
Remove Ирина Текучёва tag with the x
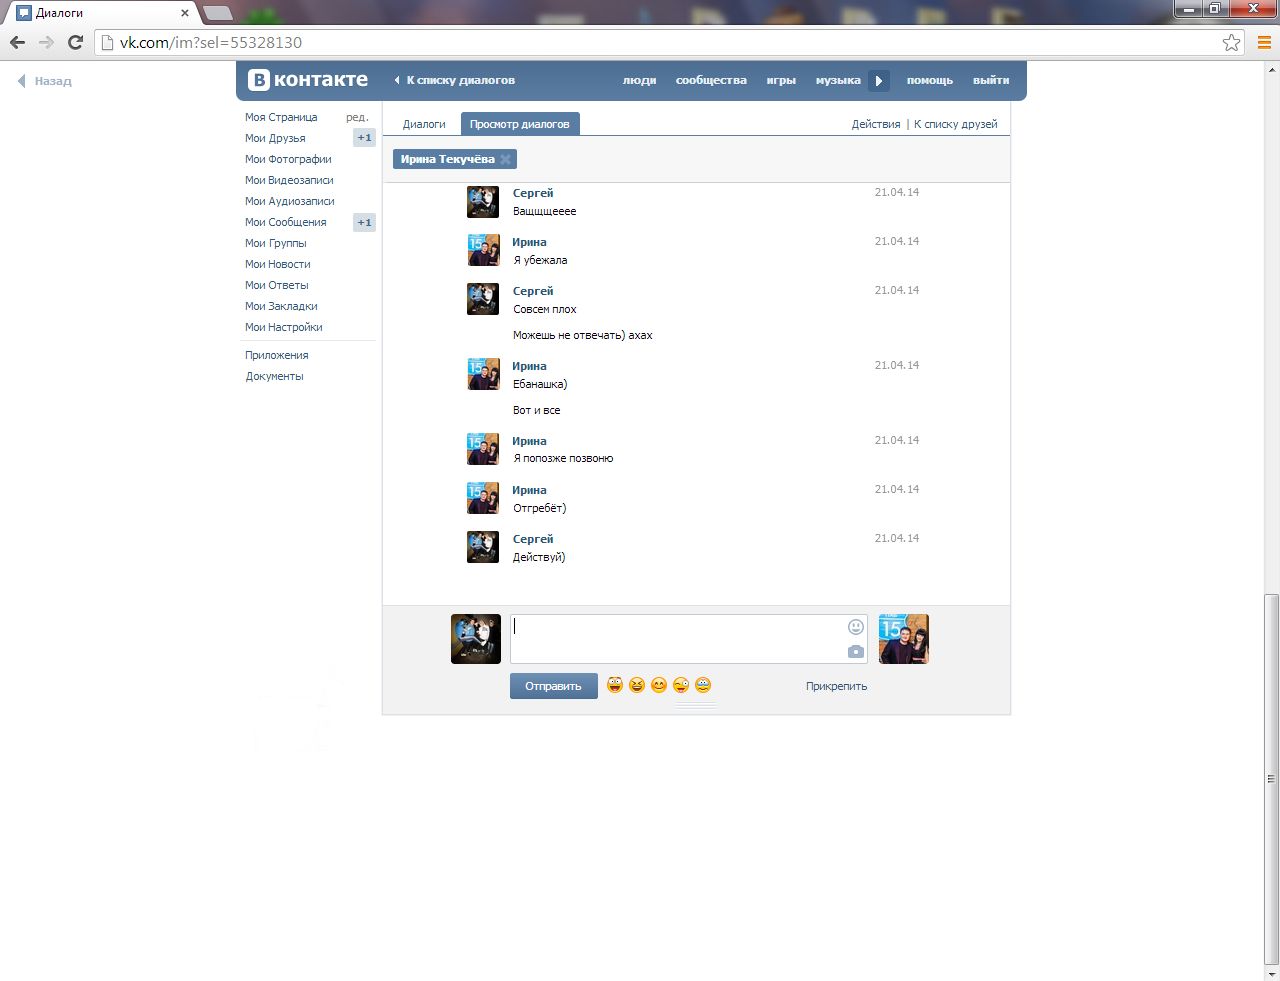(506, 159)
